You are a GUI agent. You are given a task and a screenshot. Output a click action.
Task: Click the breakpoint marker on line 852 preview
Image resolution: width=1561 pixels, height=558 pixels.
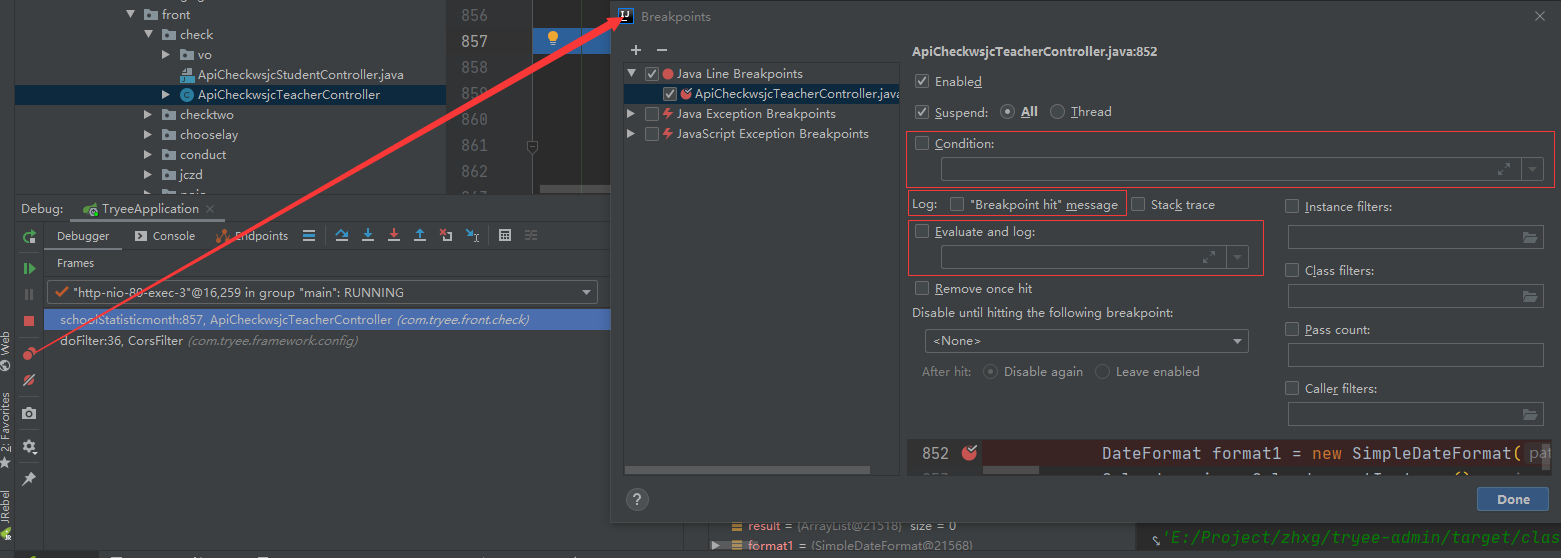(968, 453)
